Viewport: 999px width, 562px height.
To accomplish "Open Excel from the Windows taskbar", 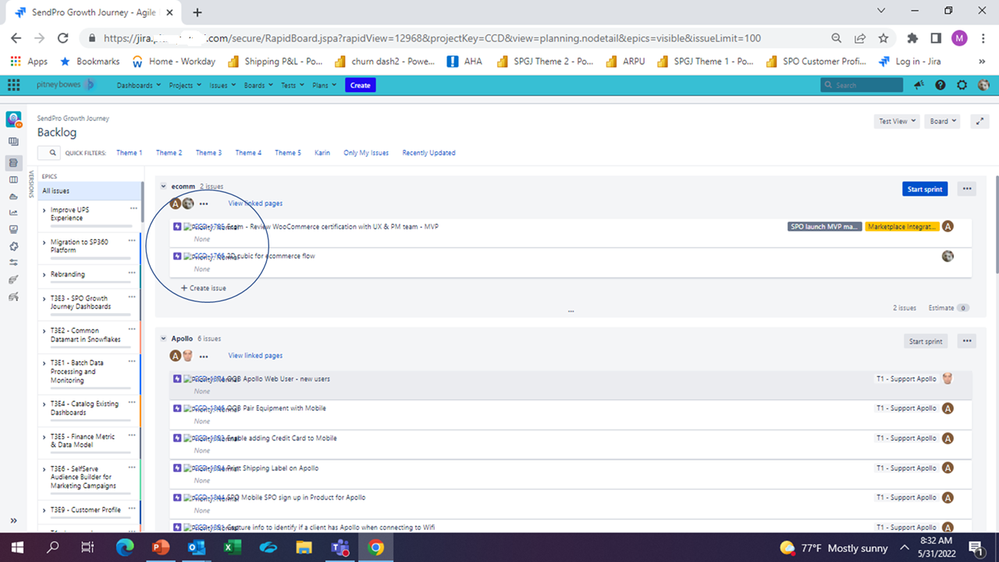I will (x=233, y=547).
